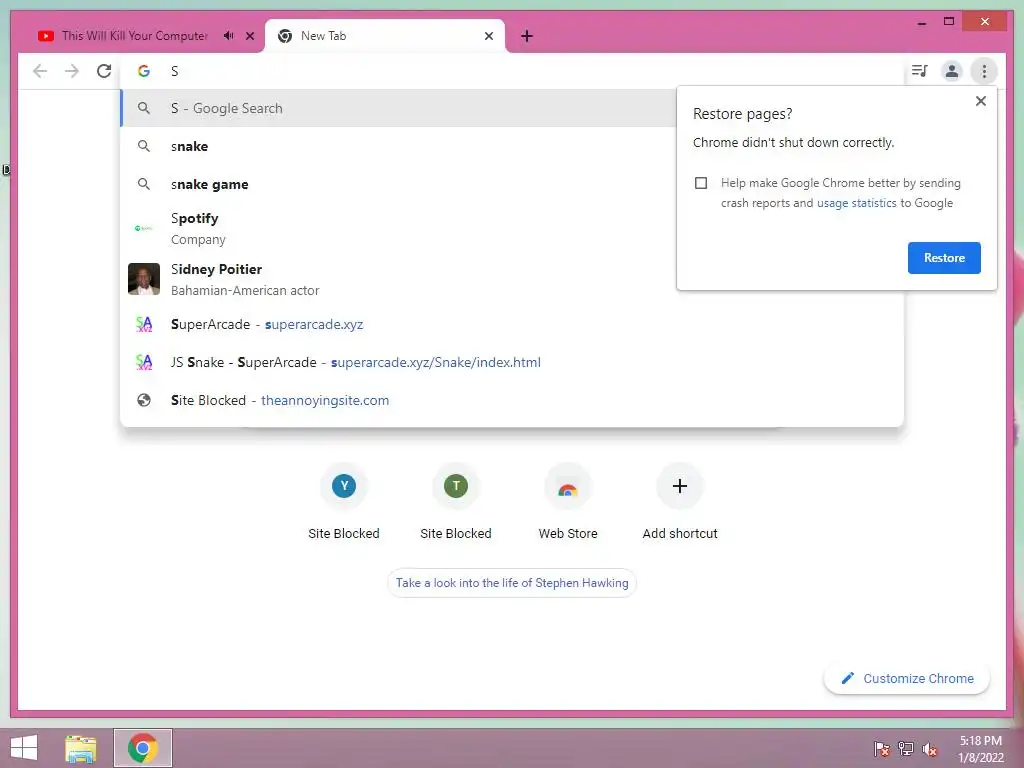
Task: Close the YouTube tab
Action: (249, 36)
